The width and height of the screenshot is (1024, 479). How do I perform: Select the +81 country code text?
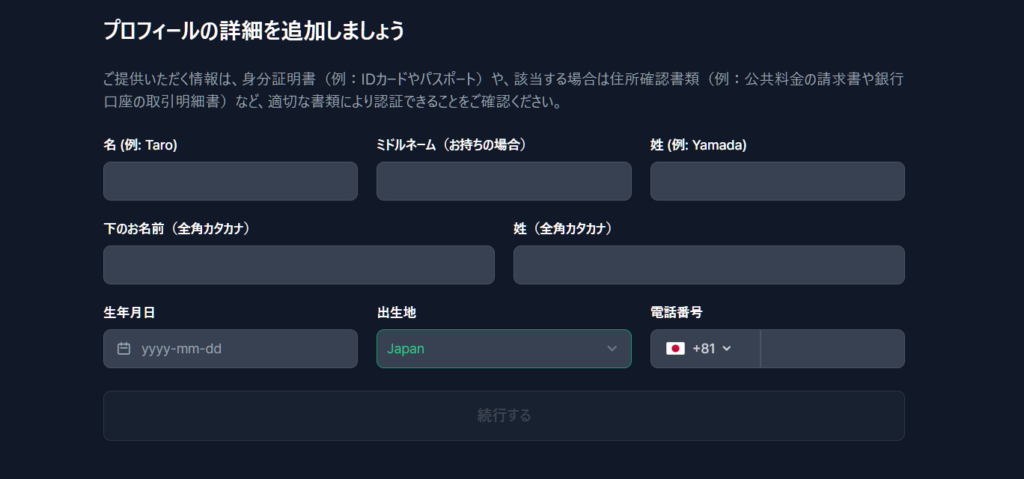tap(703, 349)
